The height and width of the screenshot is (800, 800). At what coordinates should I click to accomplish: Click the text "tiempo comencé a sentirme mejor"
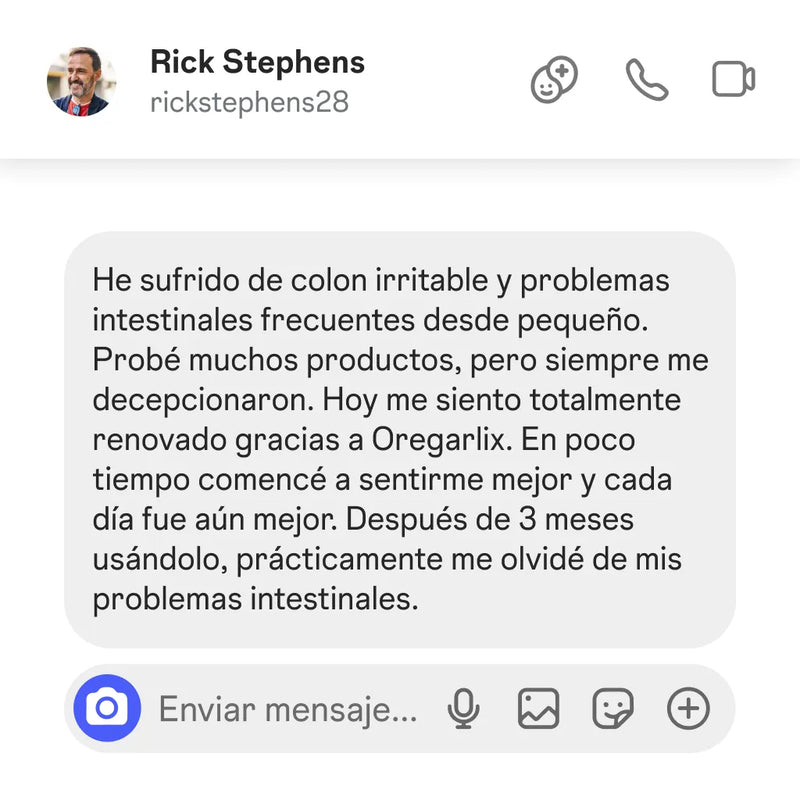pyautogui.click(x=332, y=480)
